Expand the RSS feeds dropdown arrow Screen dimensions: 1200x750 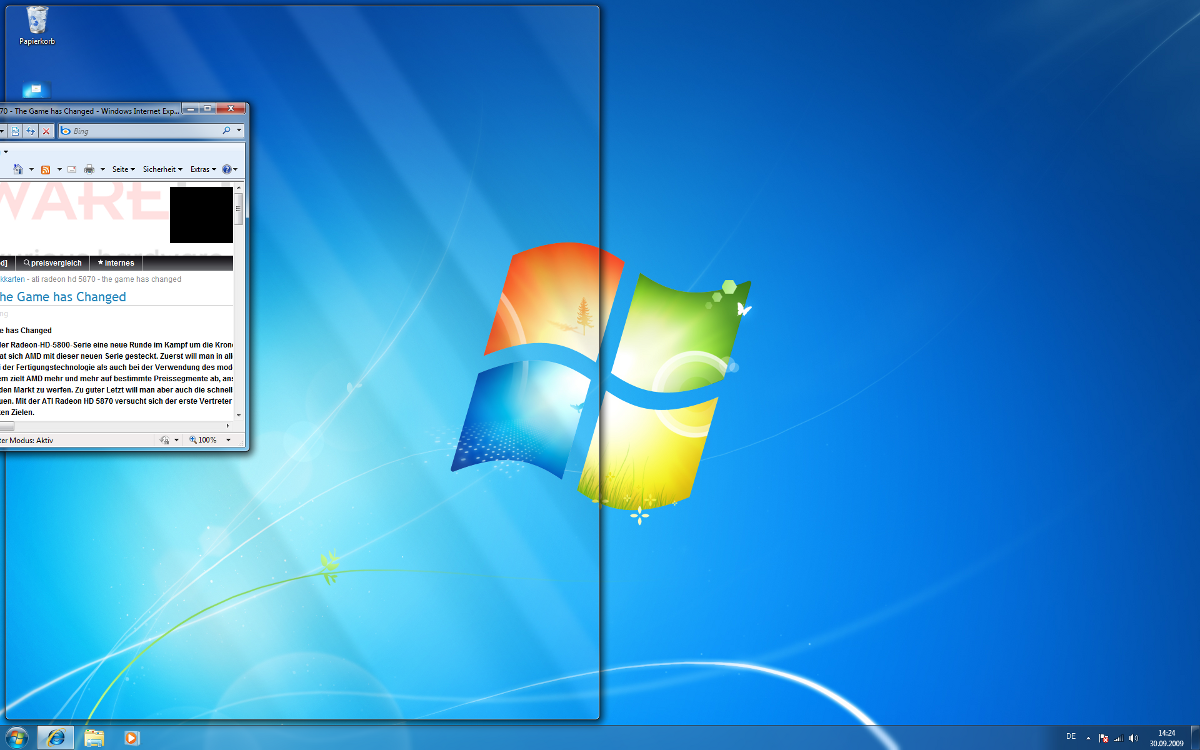(59, 169)
